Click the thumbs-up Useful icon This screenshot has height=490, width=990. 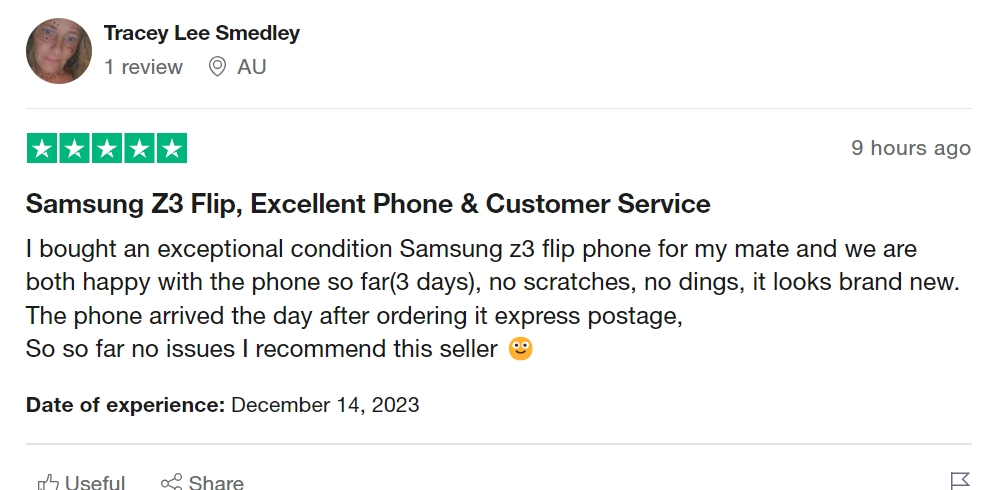(x=47, y=484)
